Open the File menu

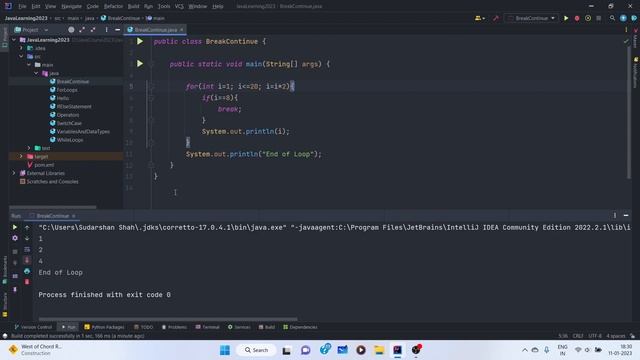[22, 6]
